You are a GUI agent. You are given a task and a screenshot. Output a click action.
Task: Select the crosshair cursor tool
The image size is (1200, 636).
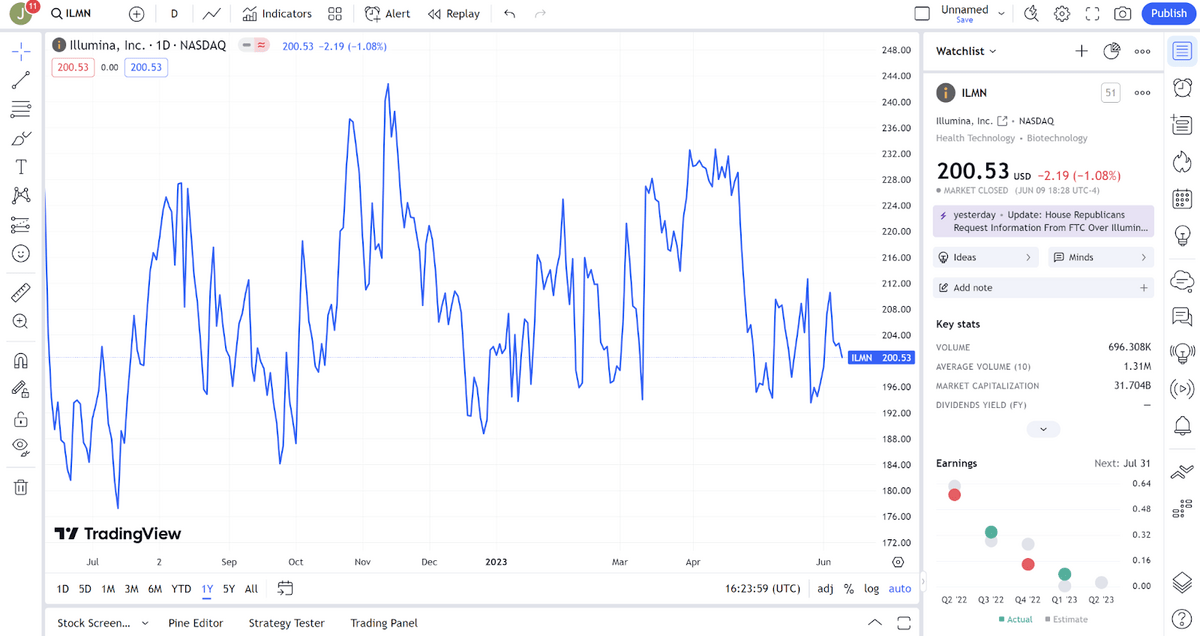coord(20,50)
